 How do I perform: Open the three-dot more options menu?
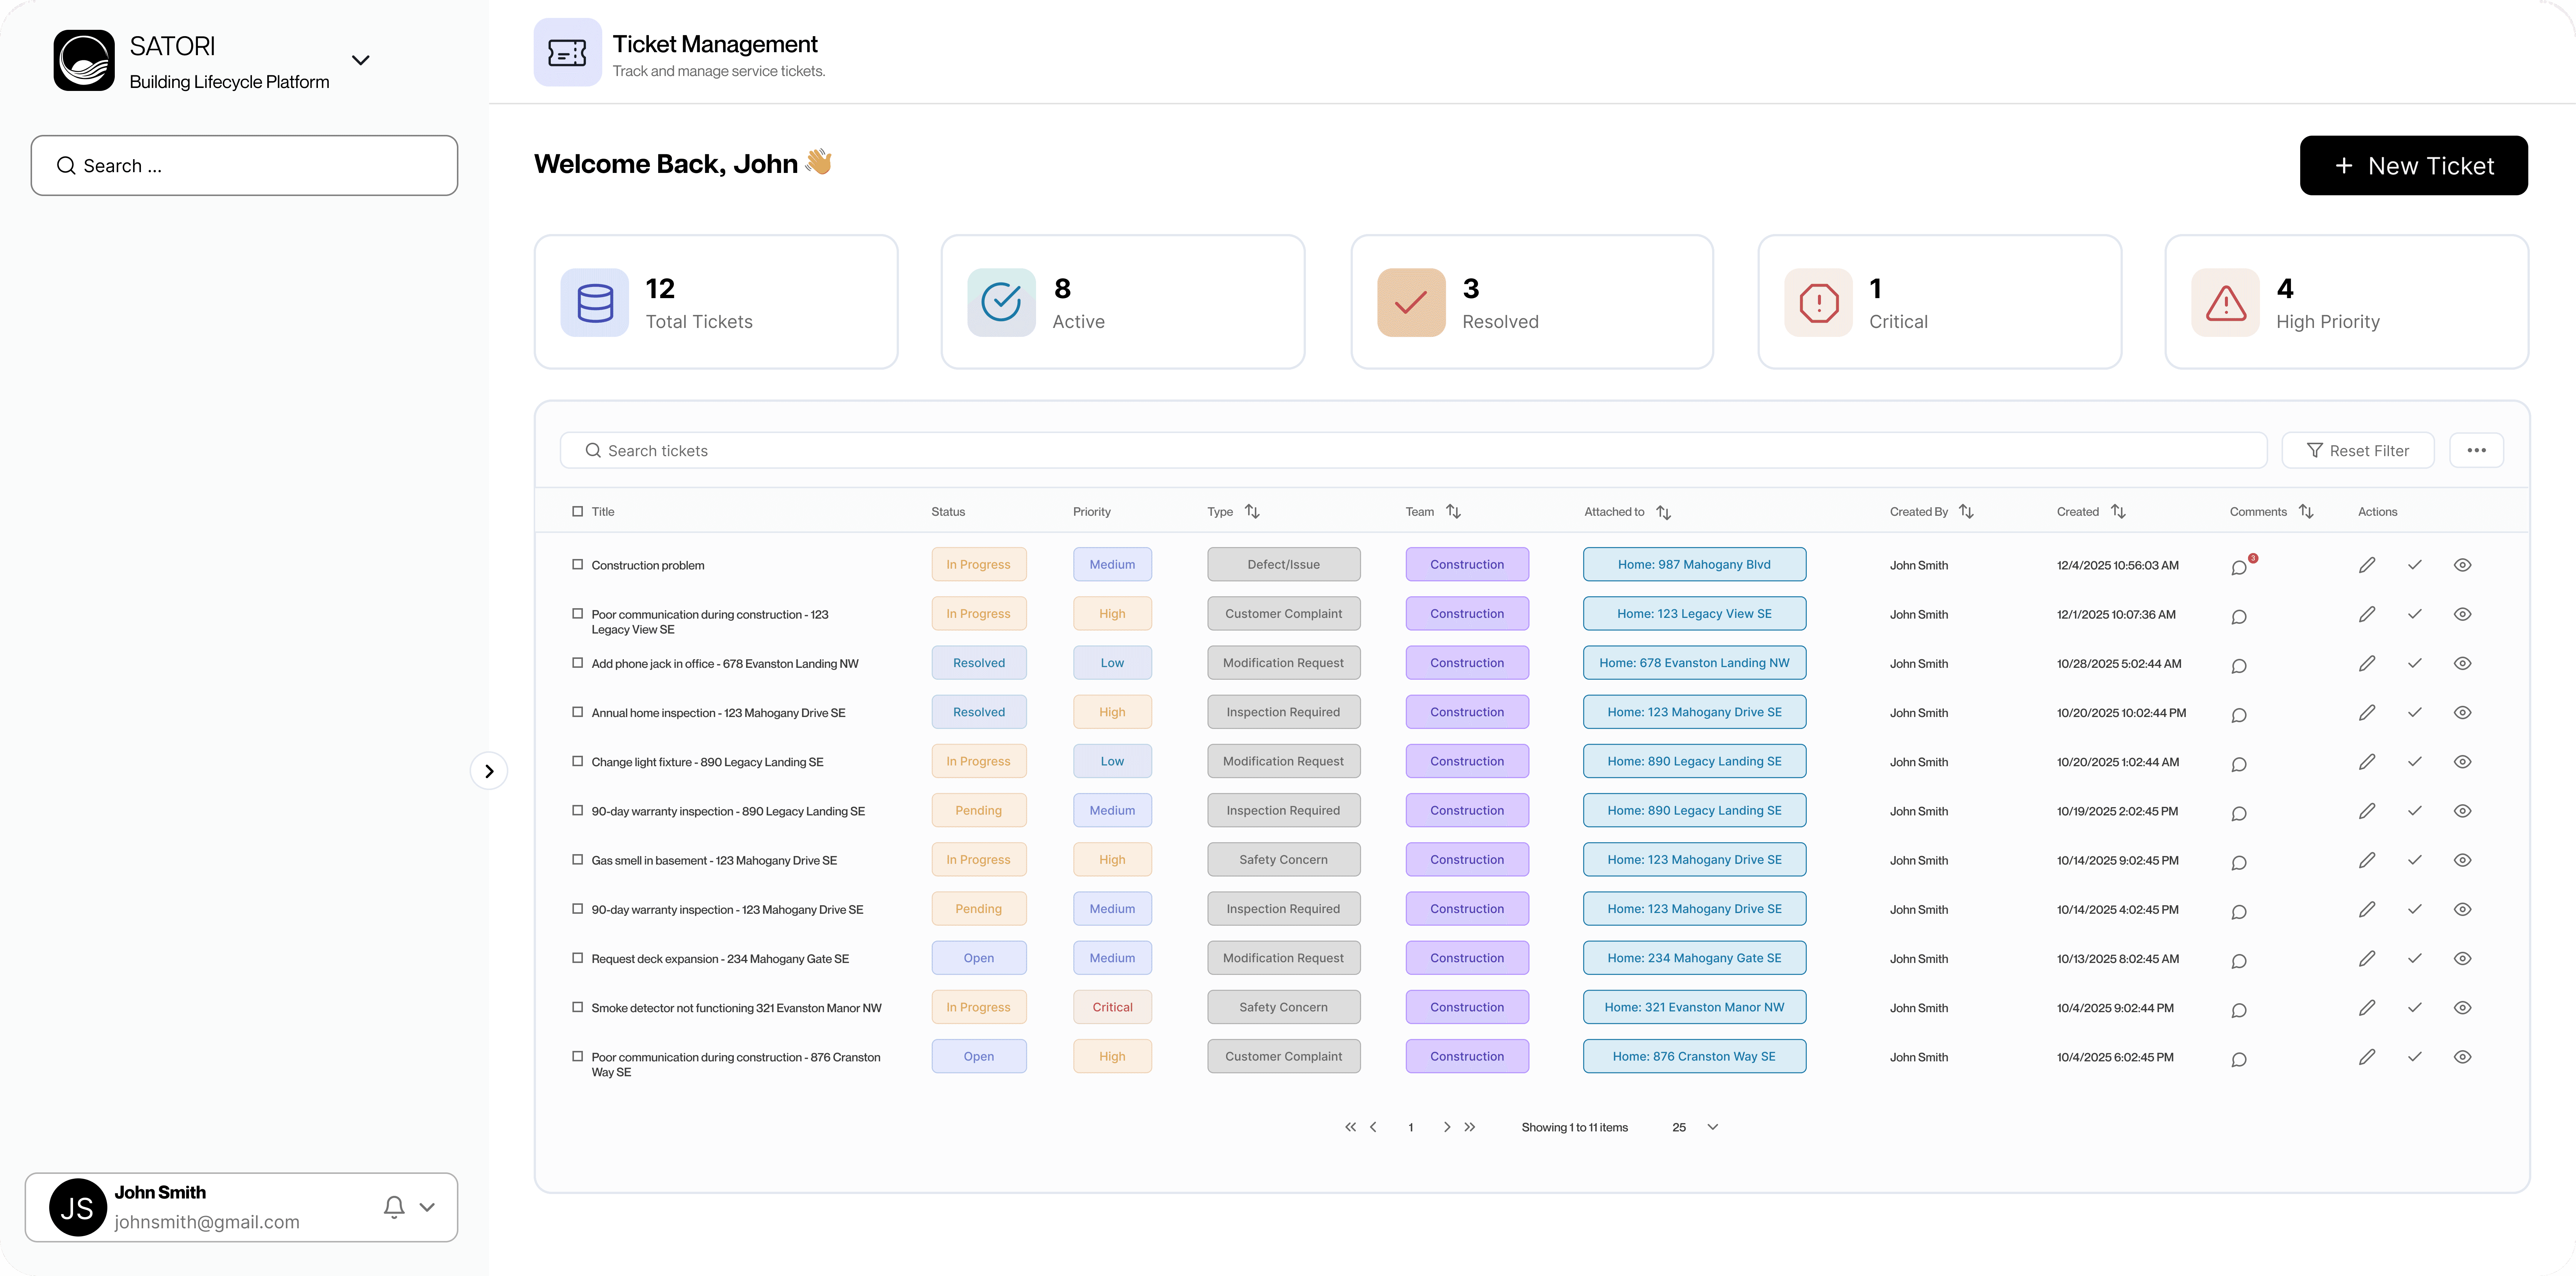[2476, 450]
